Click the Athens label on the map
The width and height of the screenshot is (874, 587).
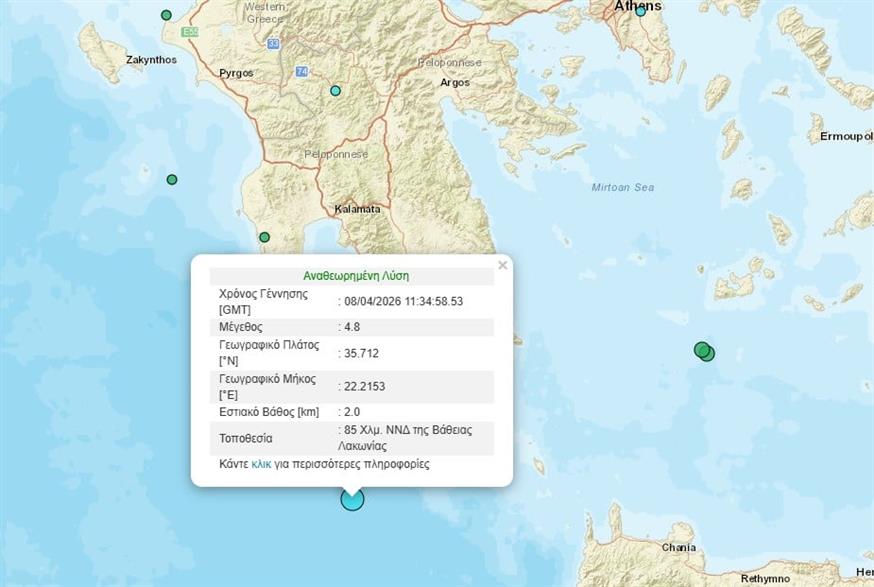pos(639,6)
